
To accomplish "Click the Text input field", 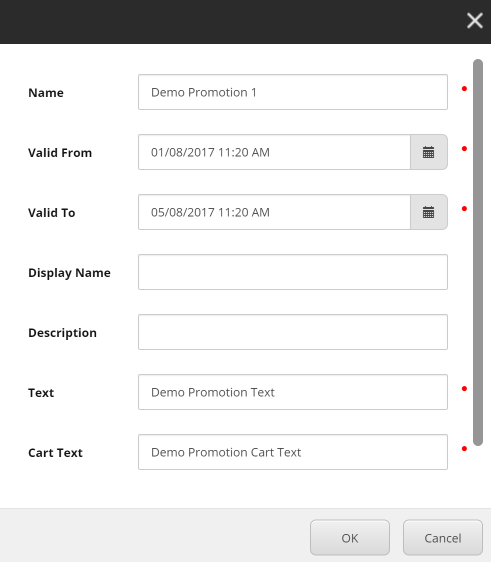I will pos(293,392).
